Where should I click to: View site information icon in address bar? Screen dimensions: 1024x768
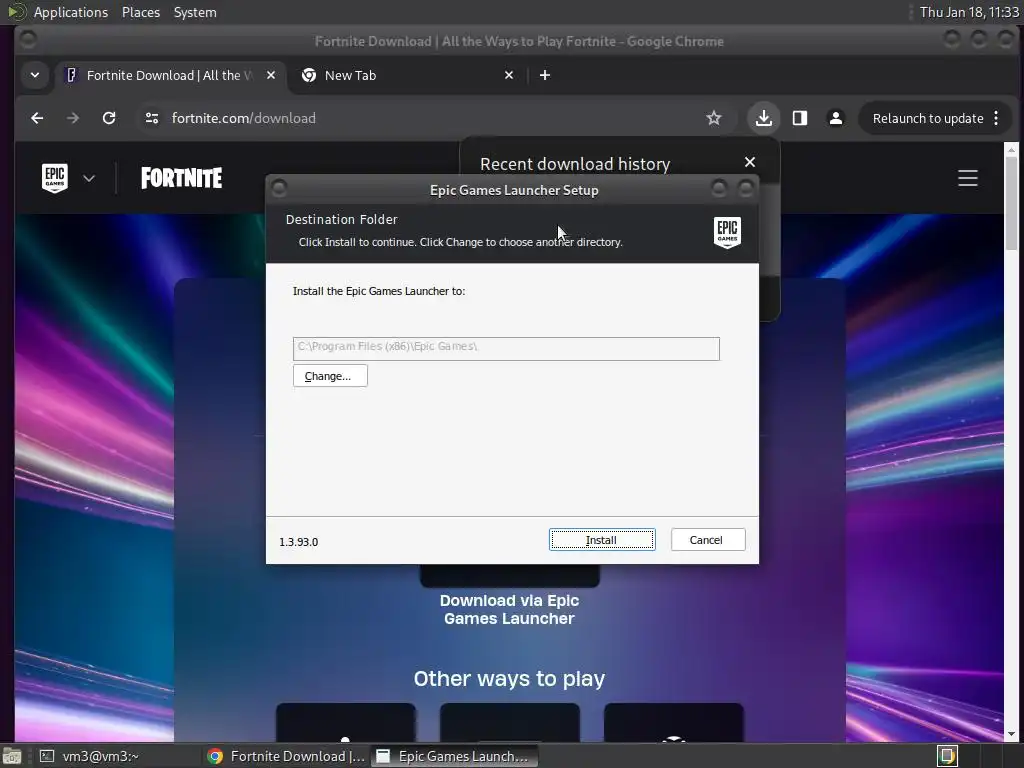coord(152,118)
